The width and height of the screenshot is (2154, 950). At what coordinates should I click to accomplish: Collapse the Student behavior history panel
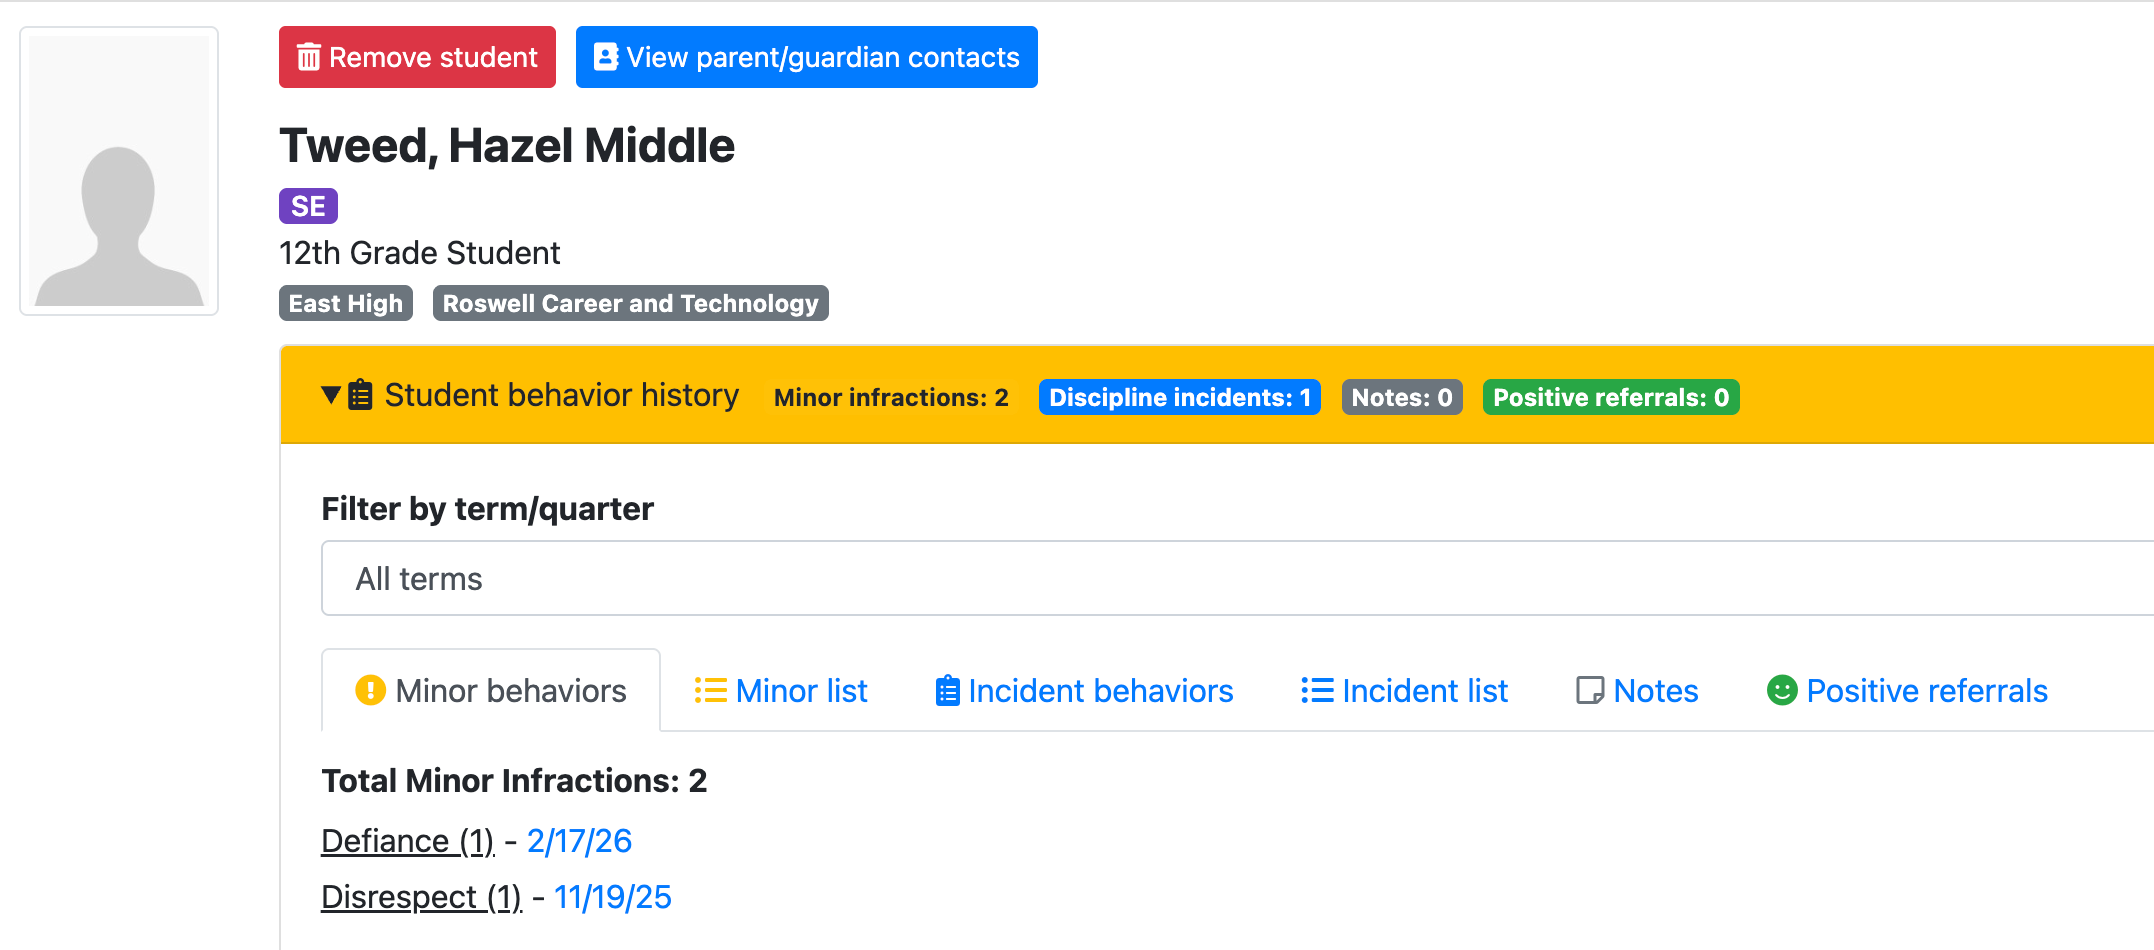point(331,395)
